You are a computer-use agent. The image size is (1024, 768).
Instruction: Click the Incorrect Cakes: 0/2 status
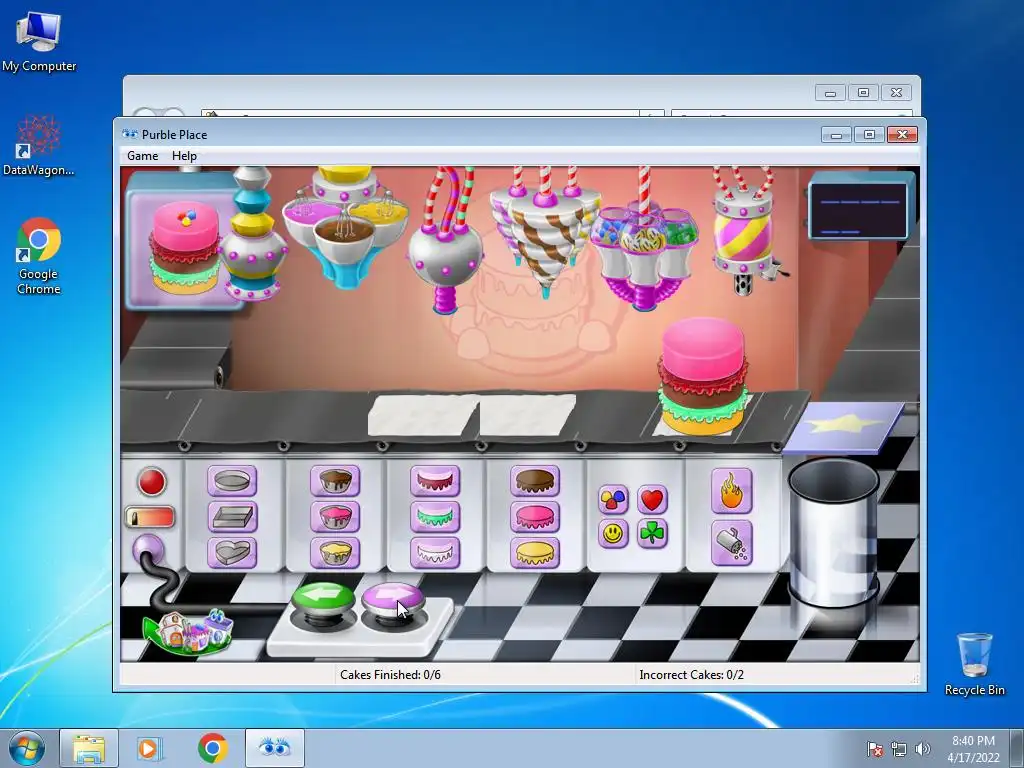coord(691,675)
